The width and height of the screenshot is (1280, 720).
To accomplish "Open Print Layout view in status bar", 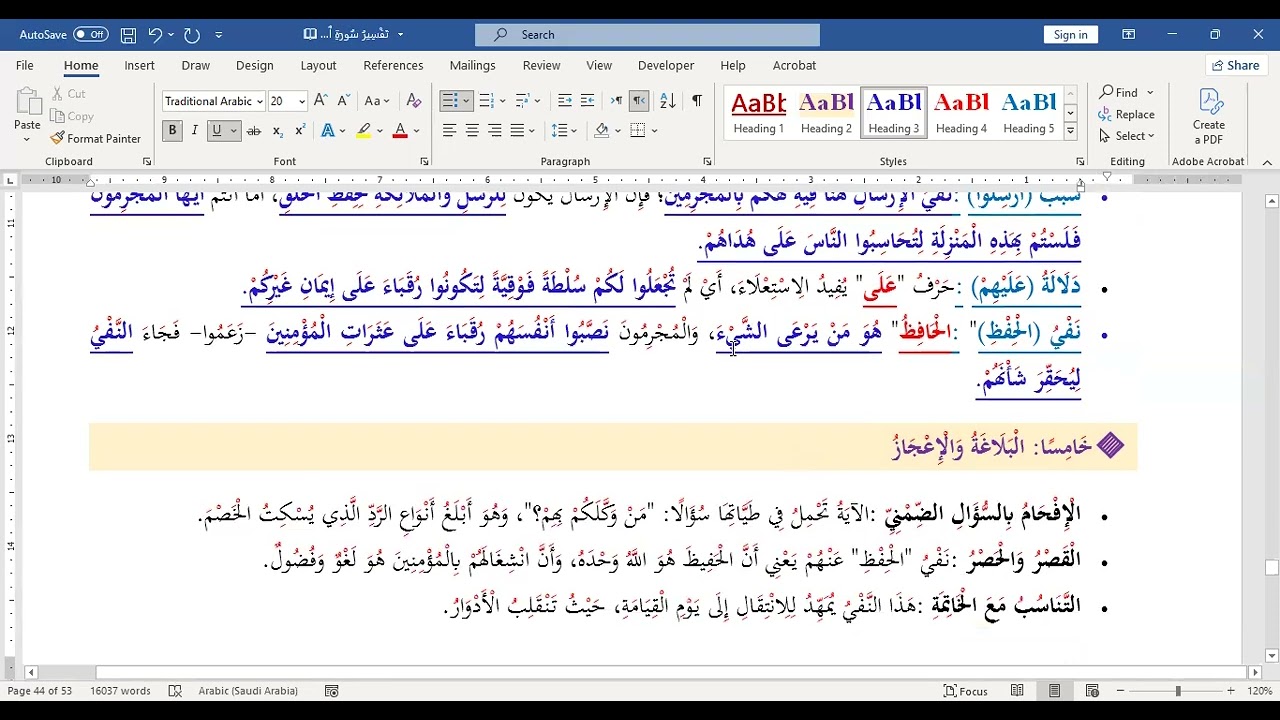I will [x=1054, y=691].
